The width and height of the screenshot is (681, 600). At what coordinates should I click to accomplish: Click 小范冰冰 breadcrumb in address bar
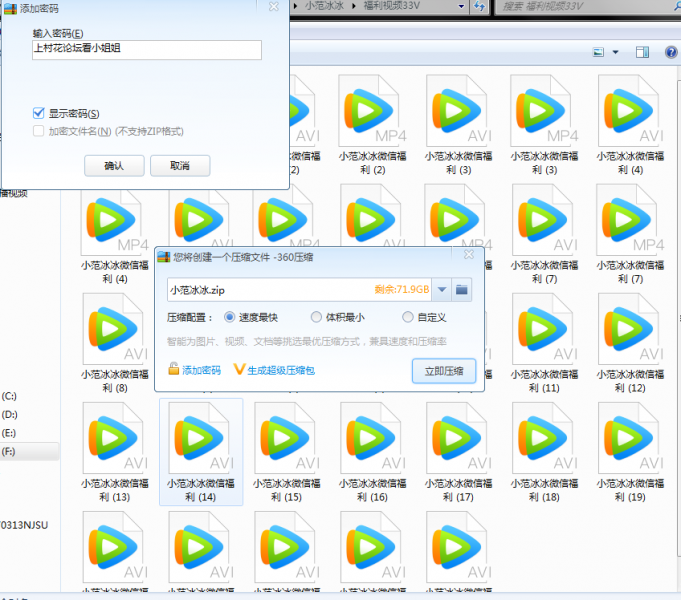[x=324, y=6]
